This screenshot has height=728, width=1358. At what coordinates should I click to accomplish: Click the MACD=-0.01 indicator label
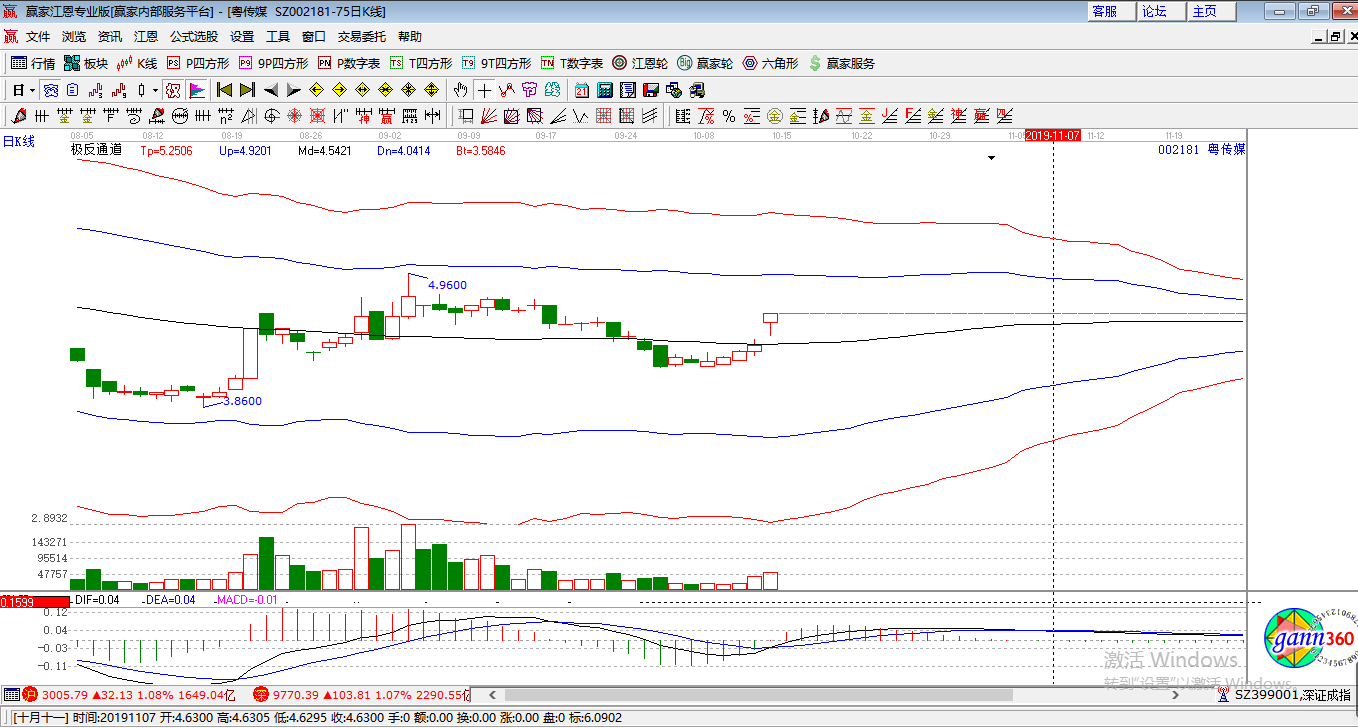coord(247,600)
